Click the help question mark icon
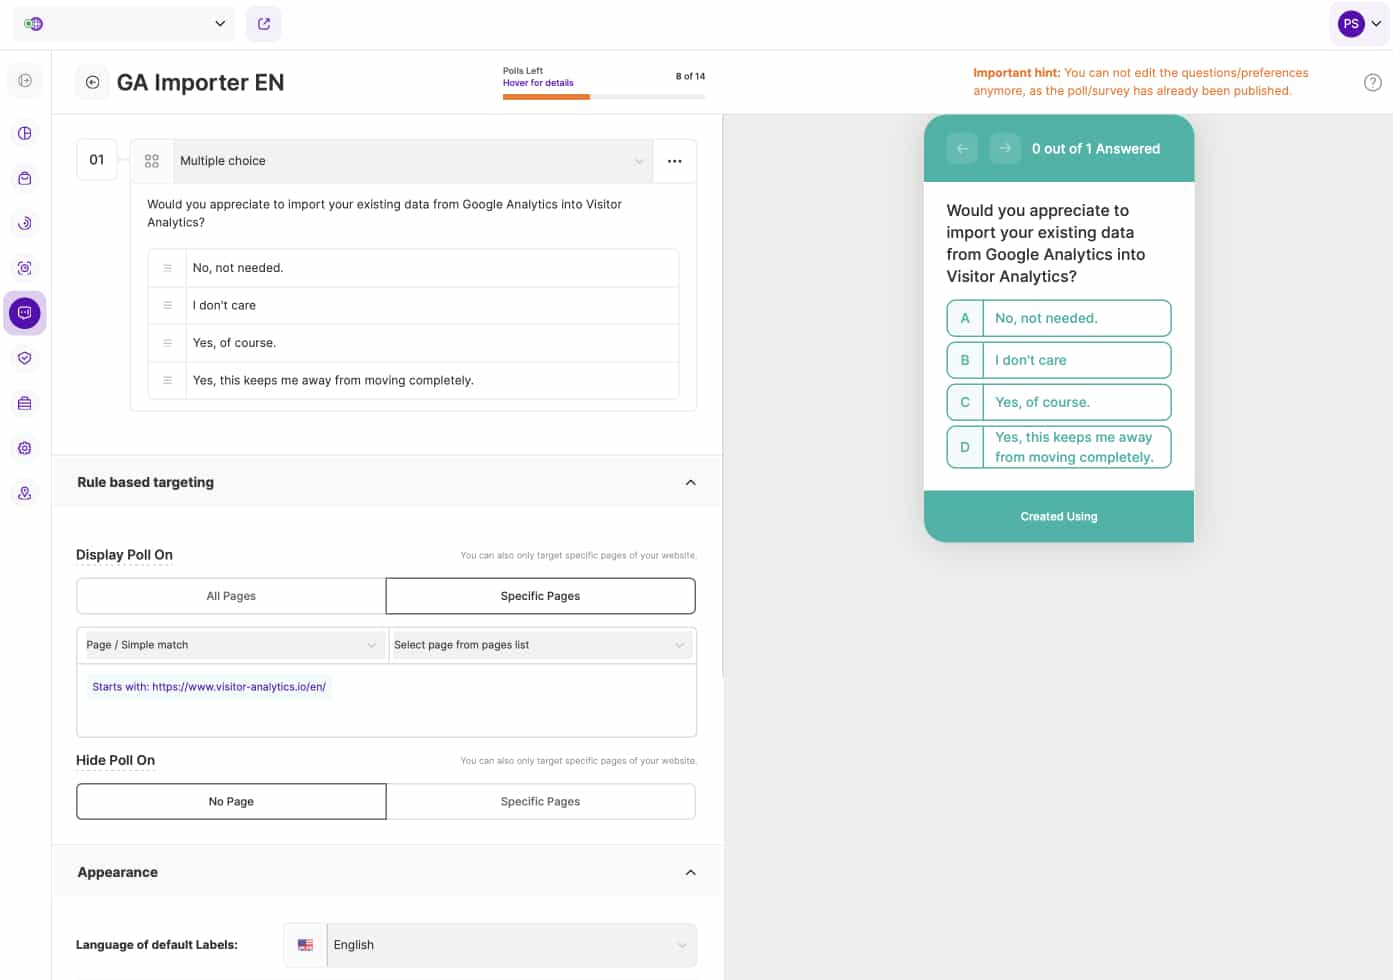Image resolution: width=1393 pixels, height=980 pixels. tap(1372, 83)
